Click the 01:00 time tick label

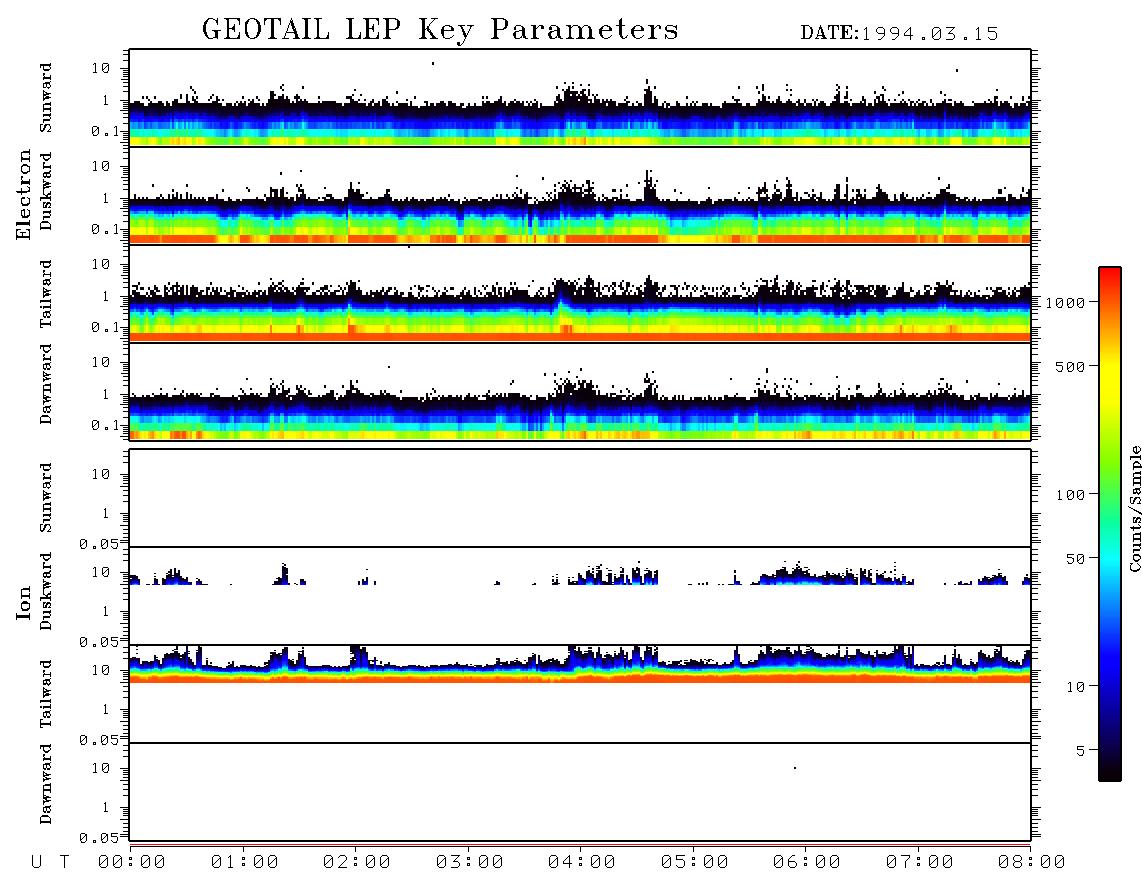click(244, 862)
